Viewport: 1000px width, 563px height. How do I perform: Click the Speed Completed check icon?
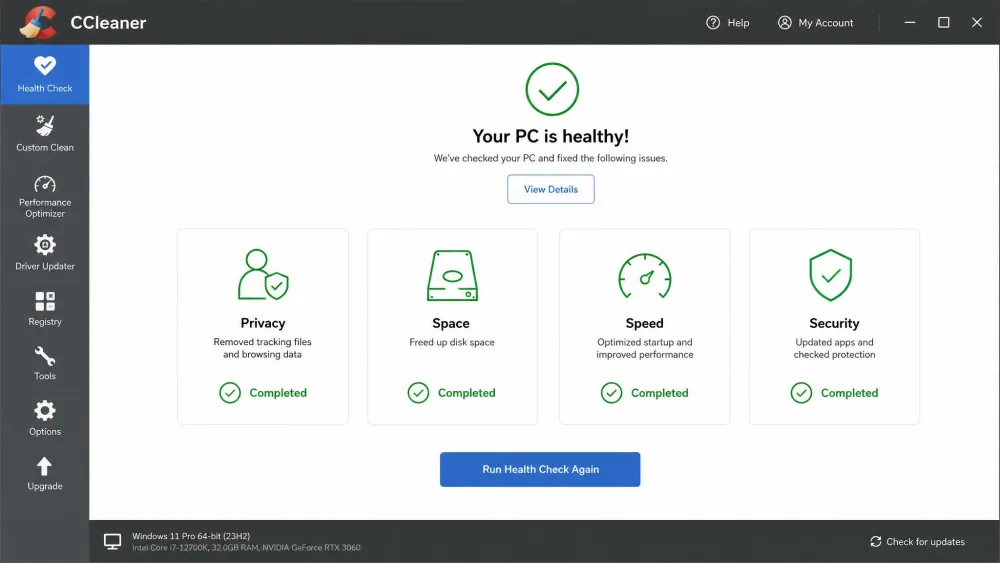point(612,393)
